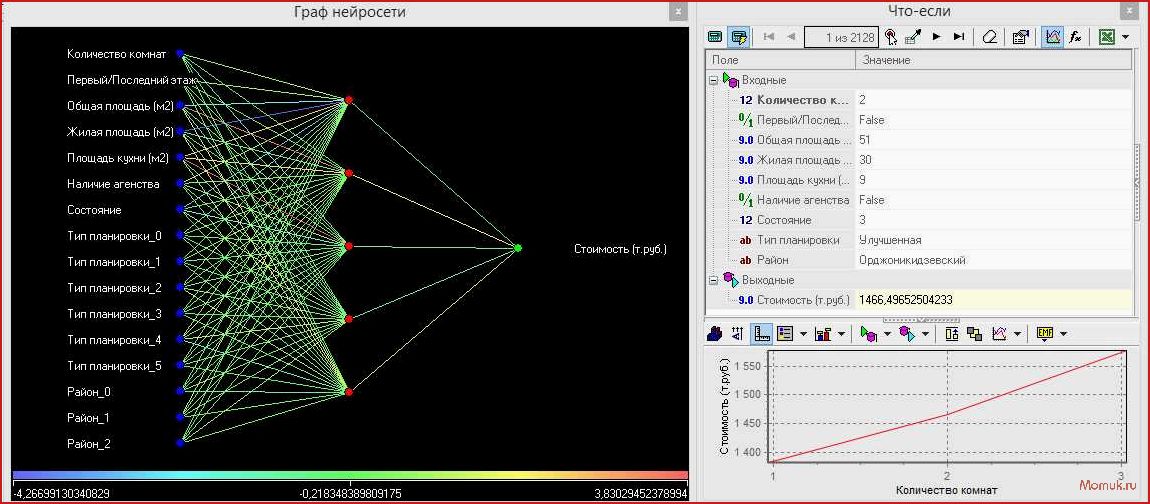Click the red price curve in chart
1150x504 pixels.
click(x=949, y=414)
